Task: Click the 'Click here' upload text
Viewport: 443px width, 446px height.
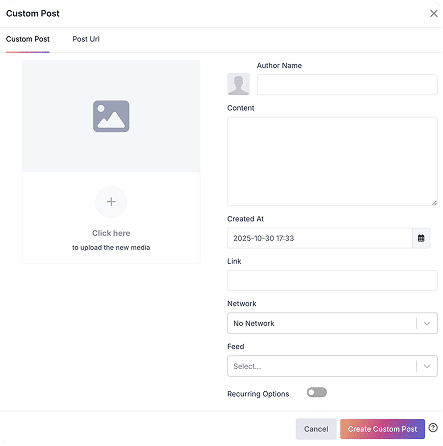Action: [x=111, y=233]
